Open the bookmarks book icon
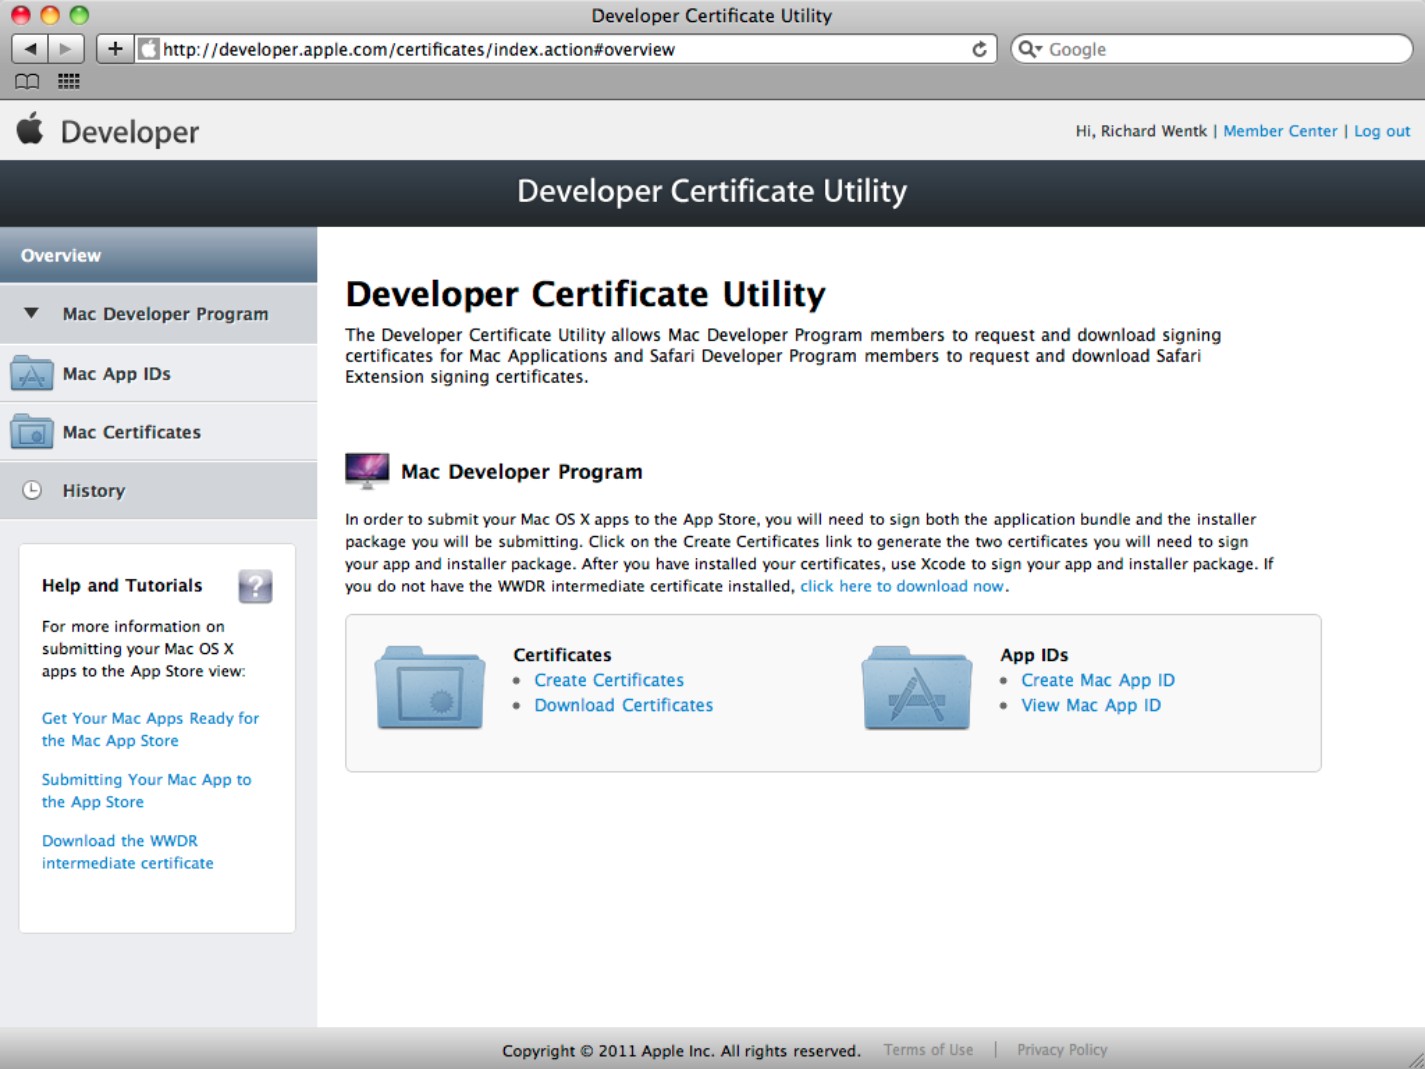This screenshot has width=1425, height=1069. coord(27,81)
